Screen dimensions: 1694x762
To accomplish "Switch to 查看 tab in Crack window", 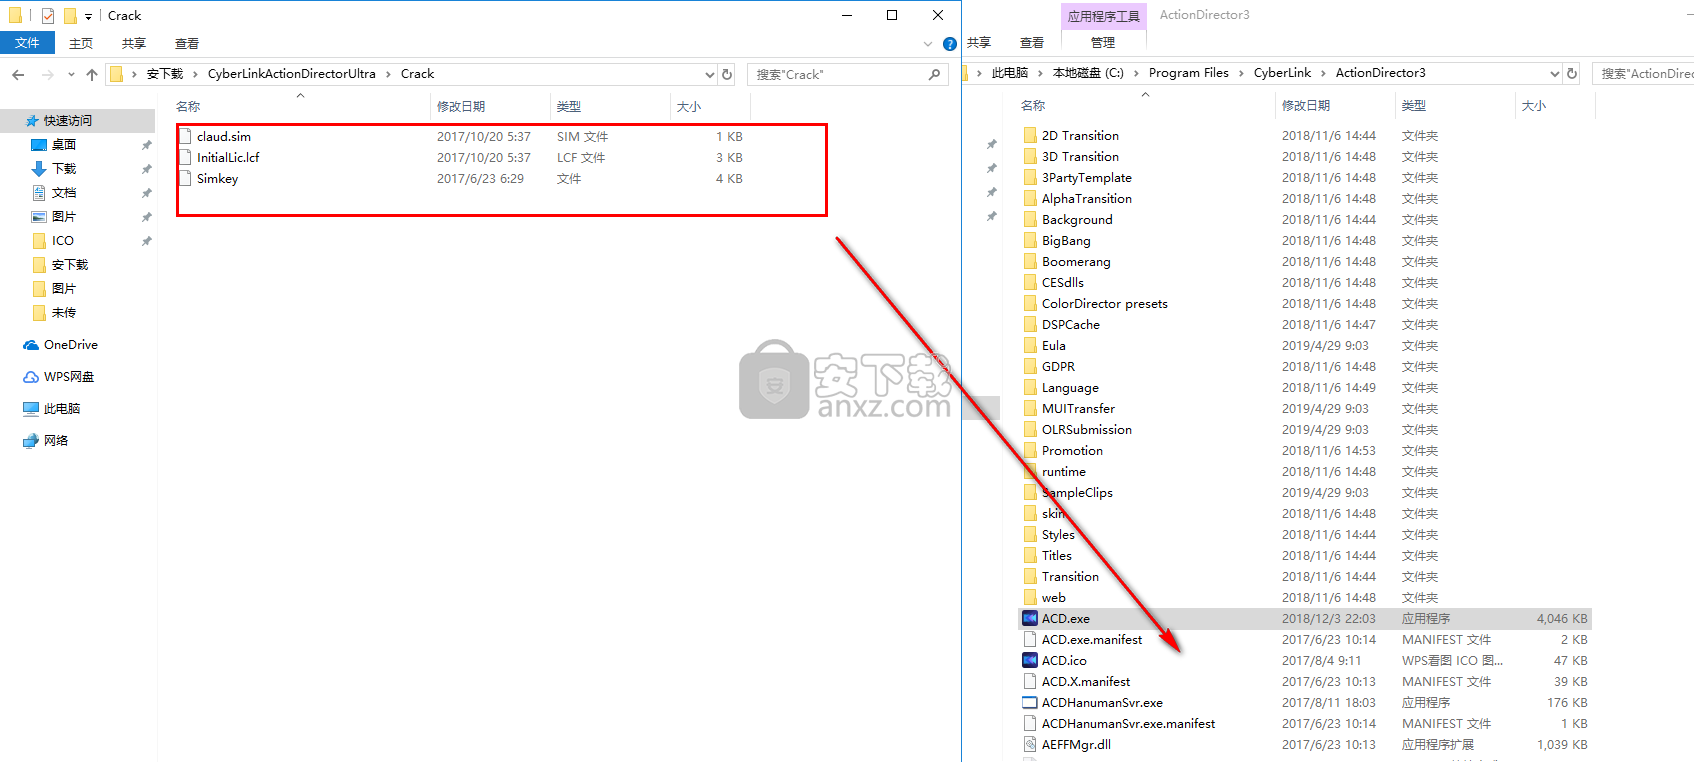I will click(x=187, y=43).
